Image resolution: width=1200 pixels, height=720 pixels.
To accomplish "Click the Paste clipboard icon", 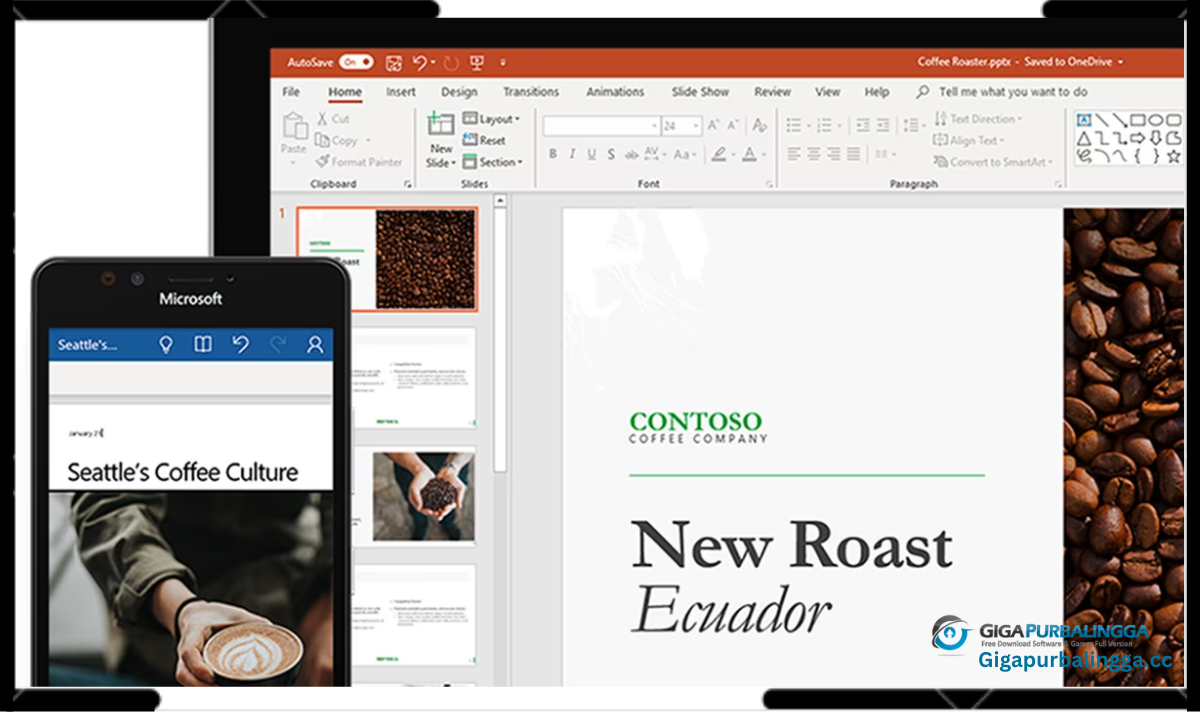I will tap(295, 127).
